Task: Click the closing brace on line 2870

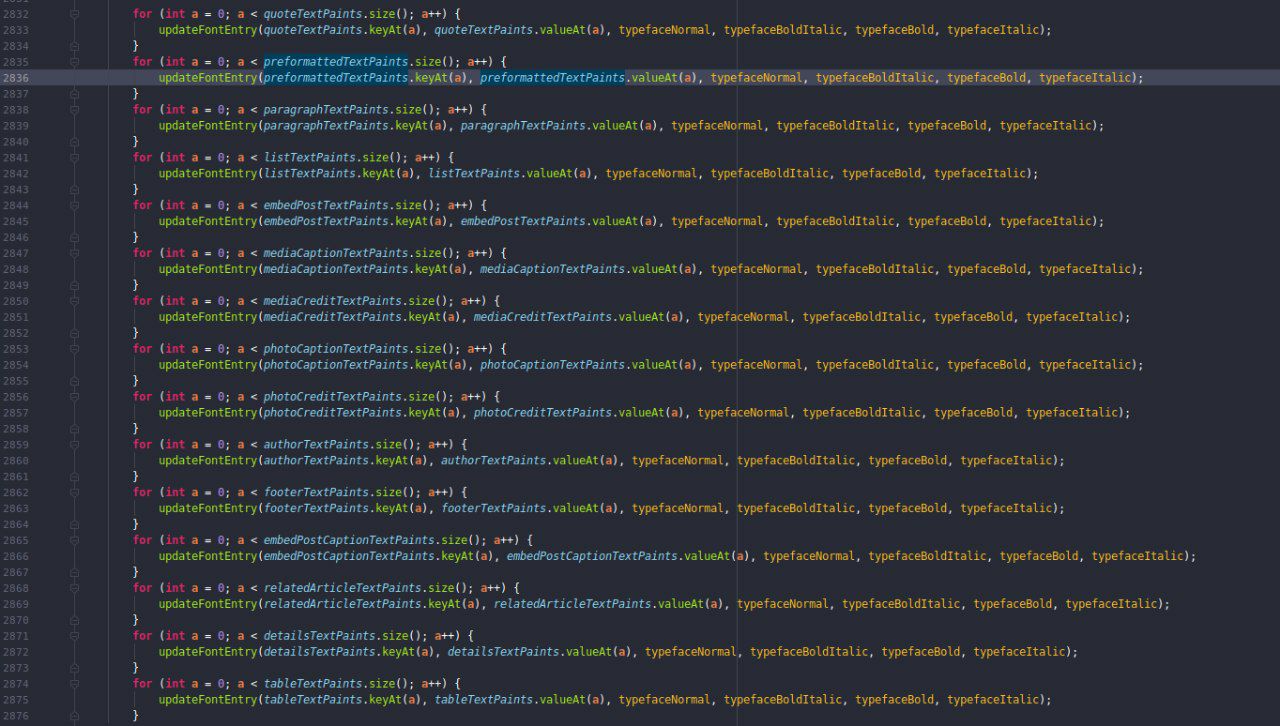Action: coord(135,620)
